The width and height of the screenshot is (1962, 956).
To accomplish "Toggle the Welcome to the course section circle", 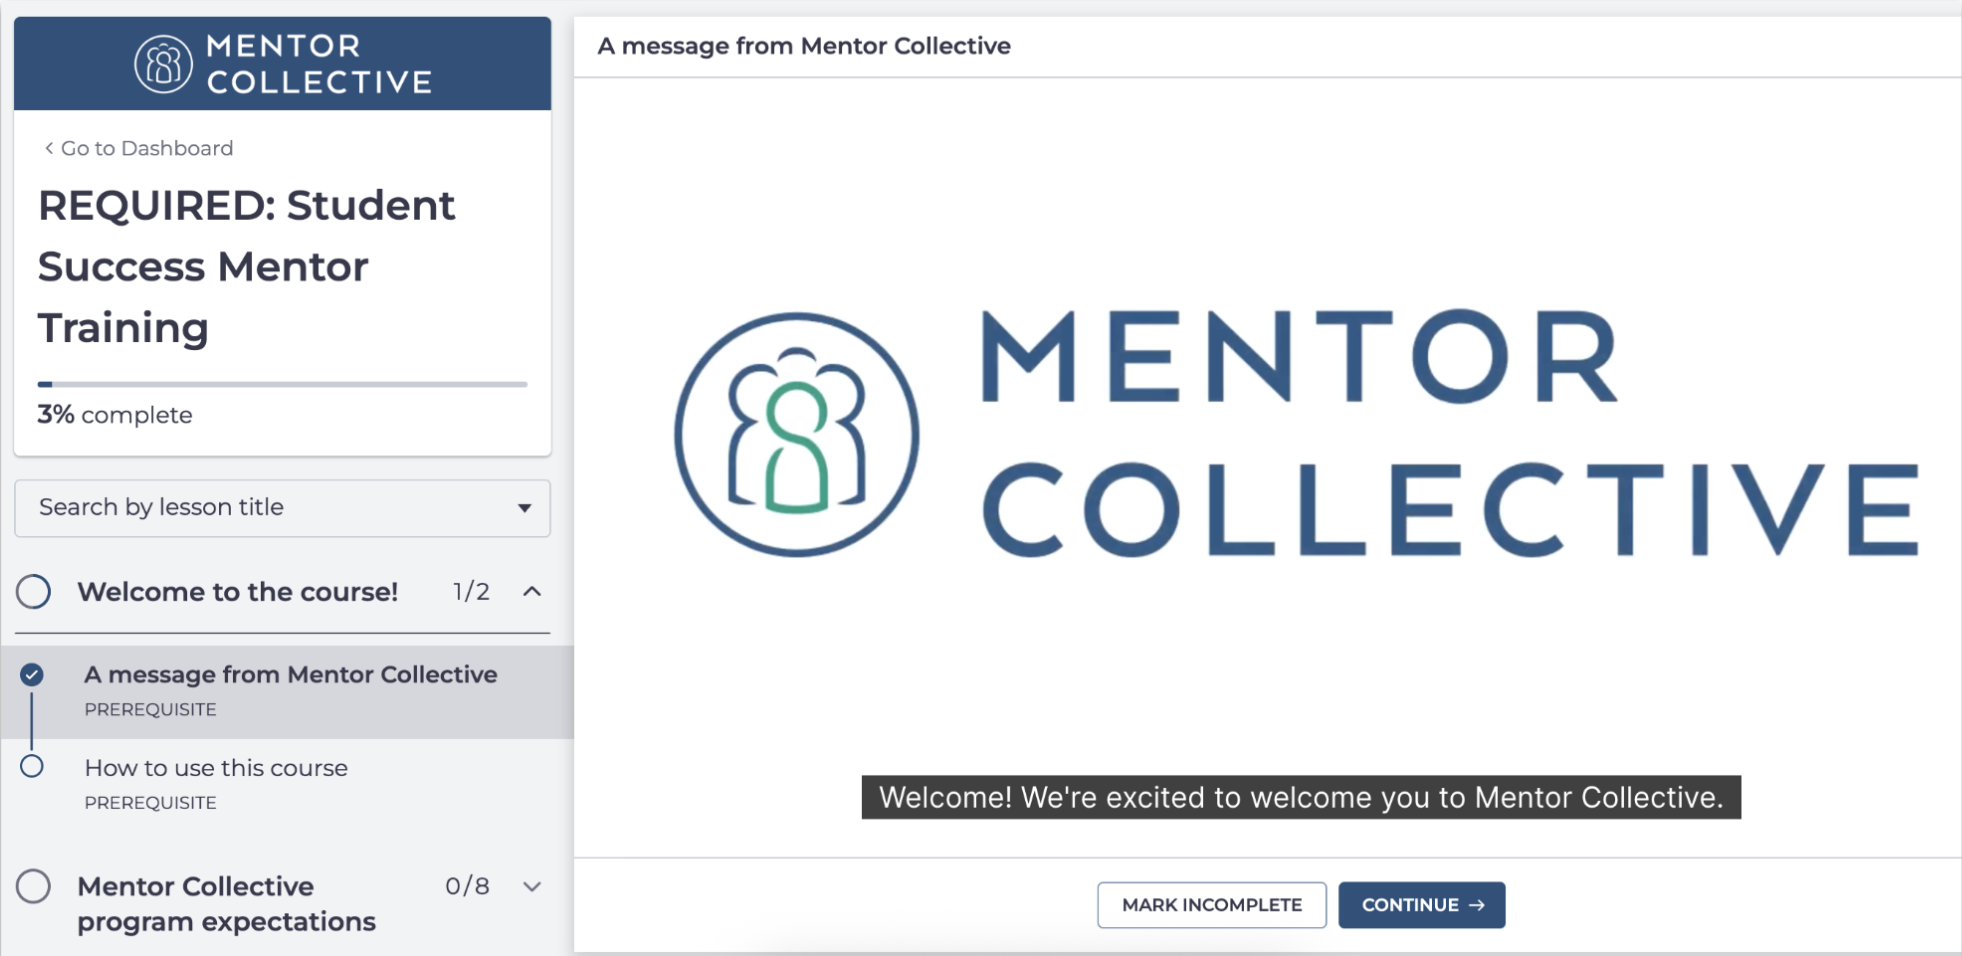I will pyautogui.click(x=34, y=592).
